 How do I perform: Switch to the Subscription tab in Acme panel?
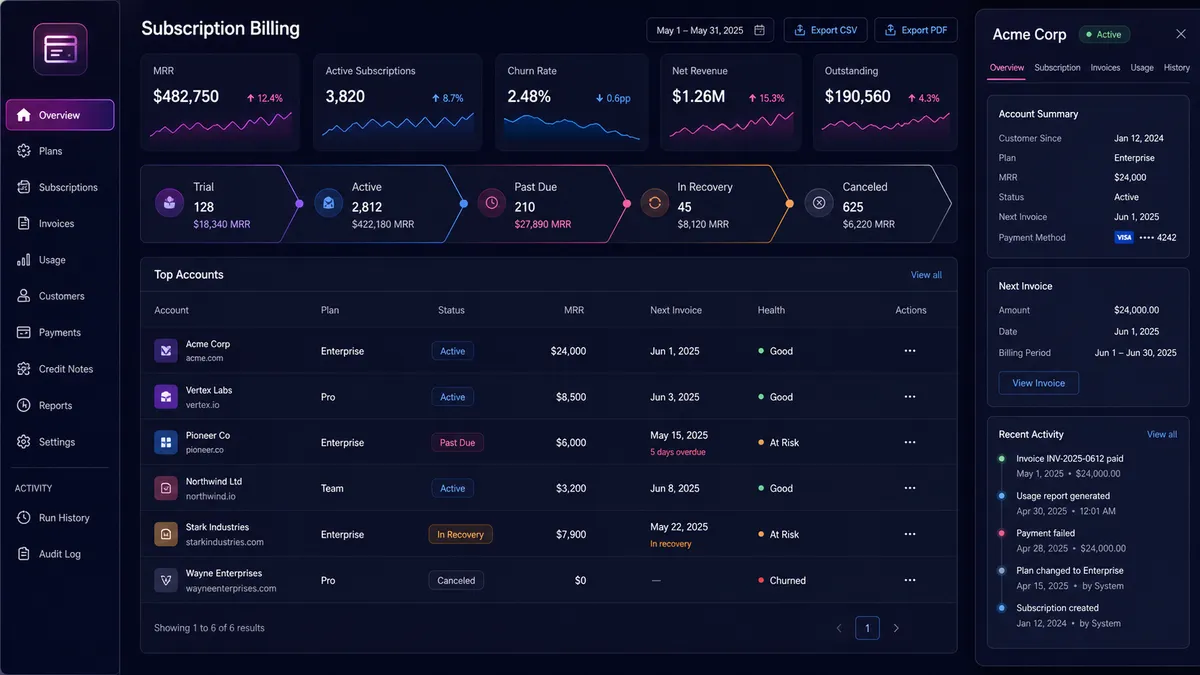1057,68
